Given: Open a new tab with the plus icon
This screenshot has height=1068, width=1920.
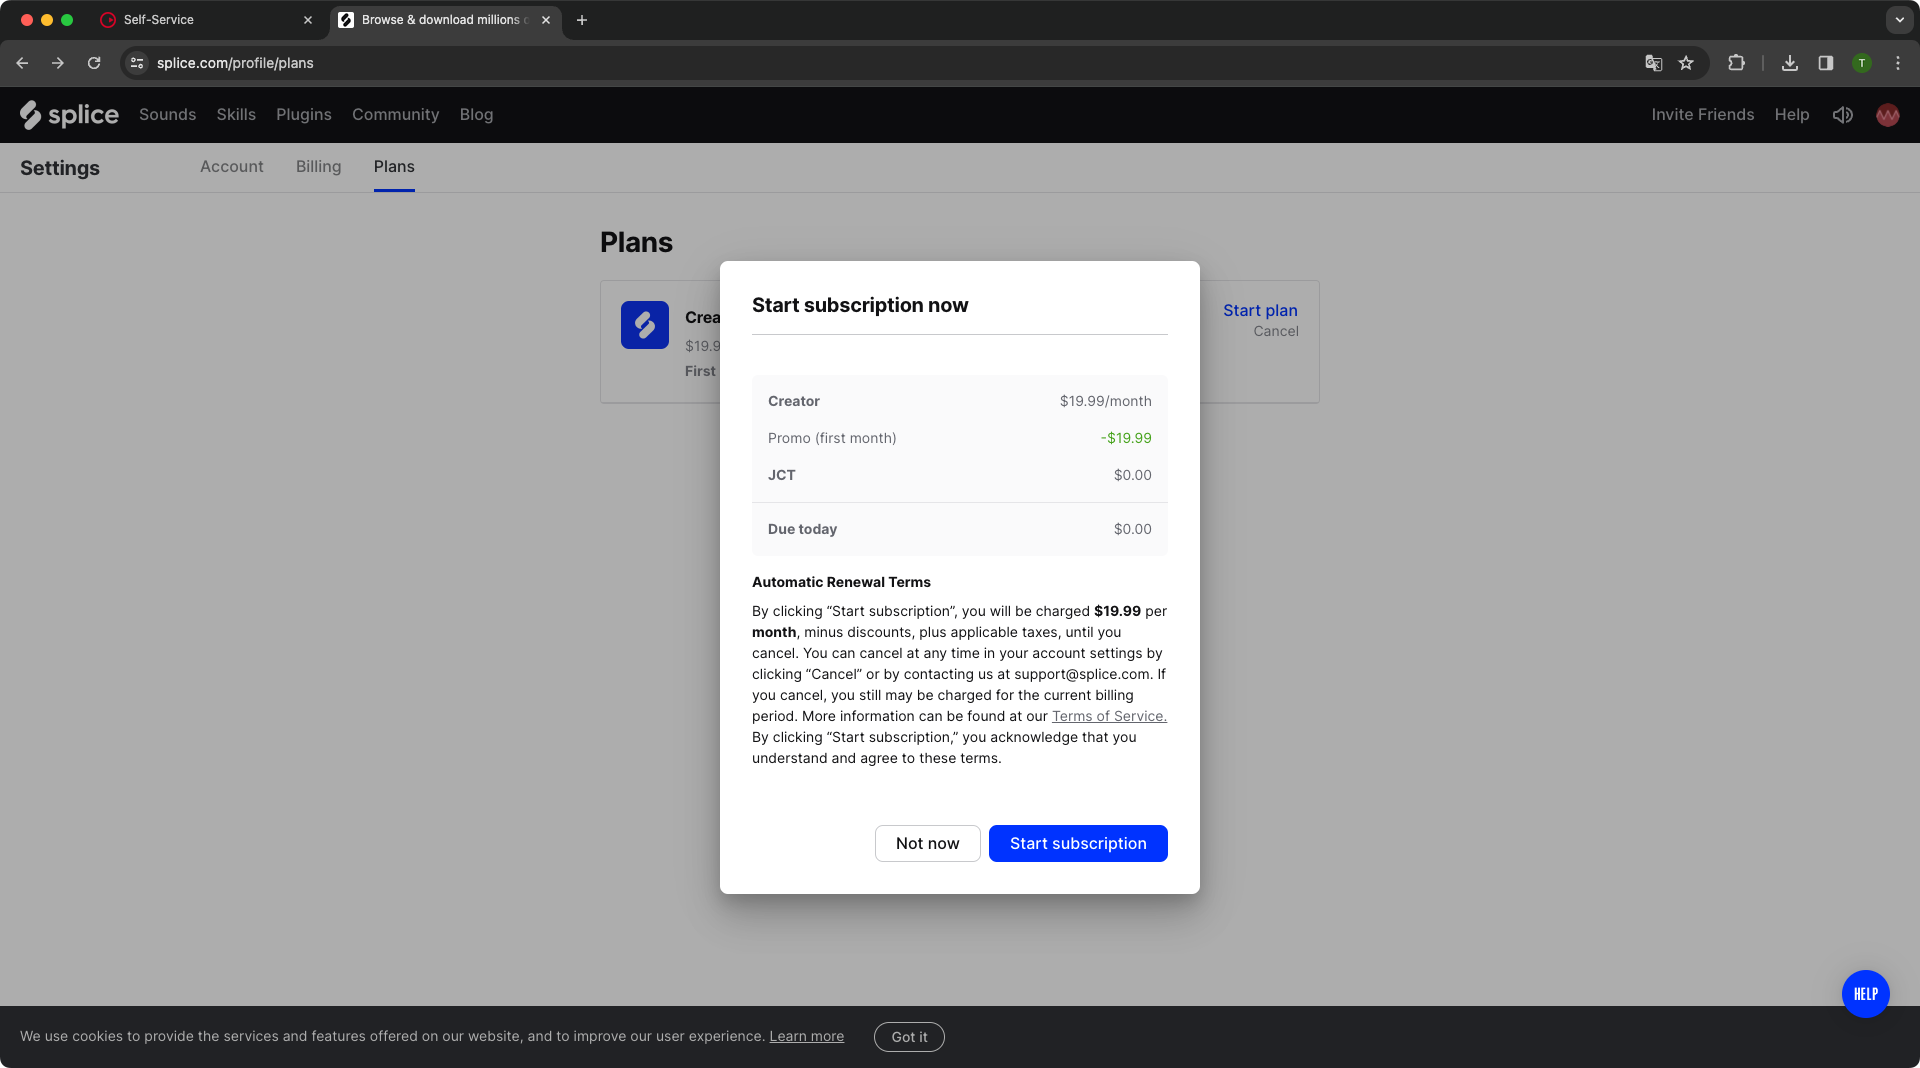Looking at the screenshot, I should click(582, 20).
